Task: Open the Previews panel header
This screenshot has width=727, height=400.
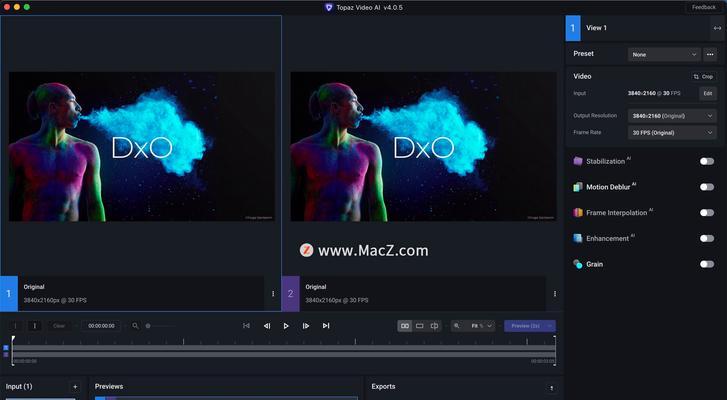Action: pyautogui.click(x=109, y=387)
